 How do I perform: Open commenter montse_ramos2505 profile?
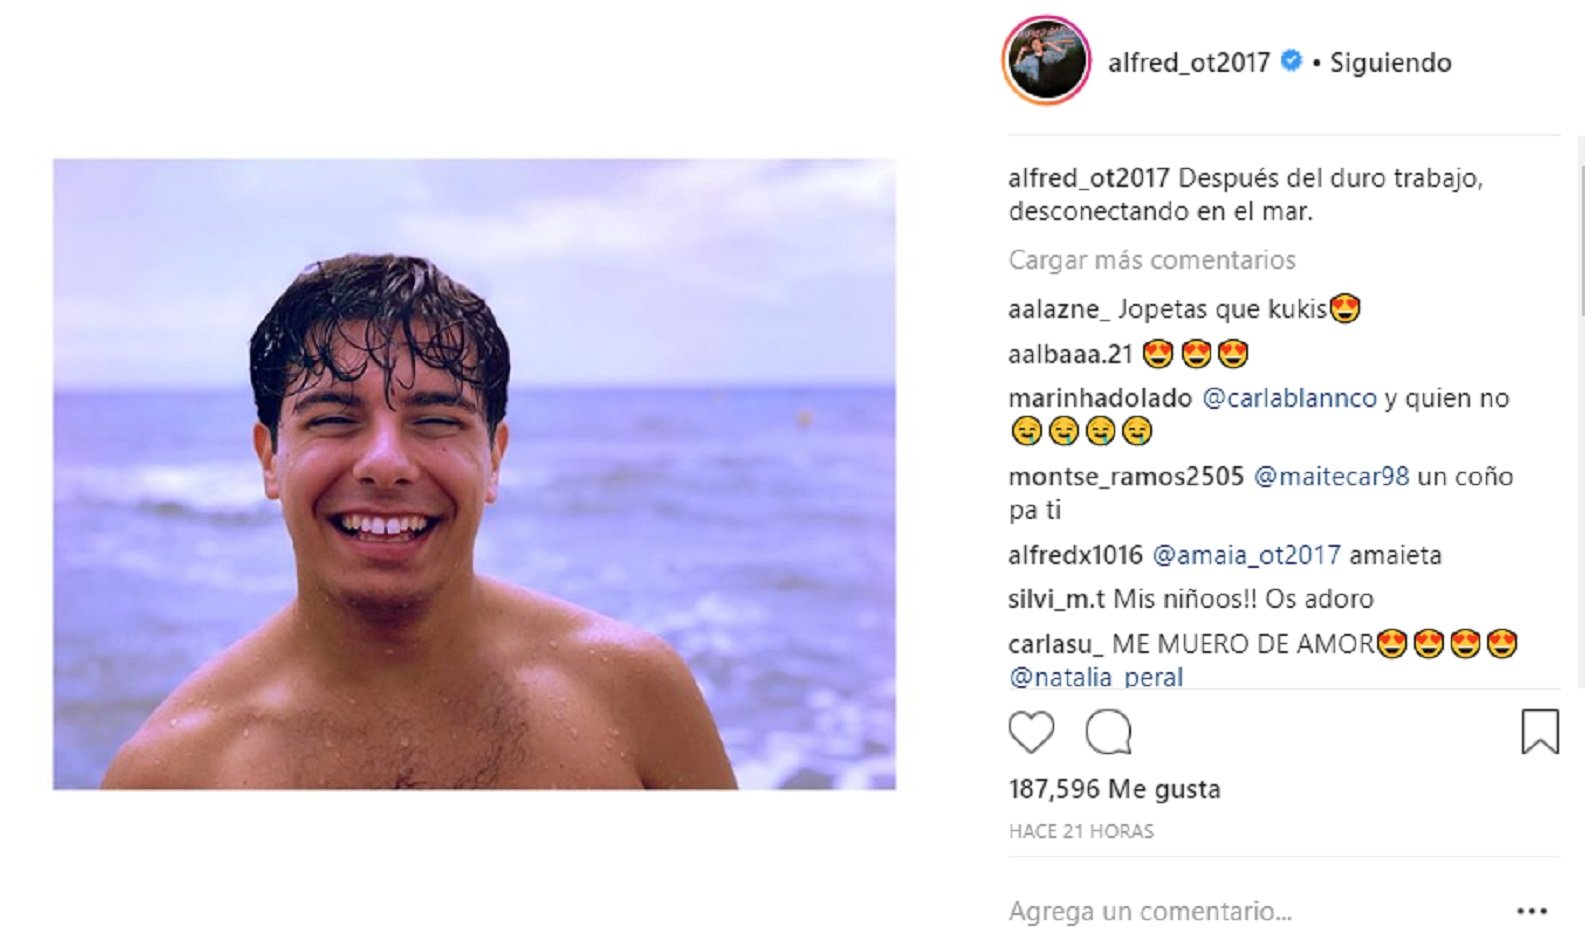(x=1126, y=476)
